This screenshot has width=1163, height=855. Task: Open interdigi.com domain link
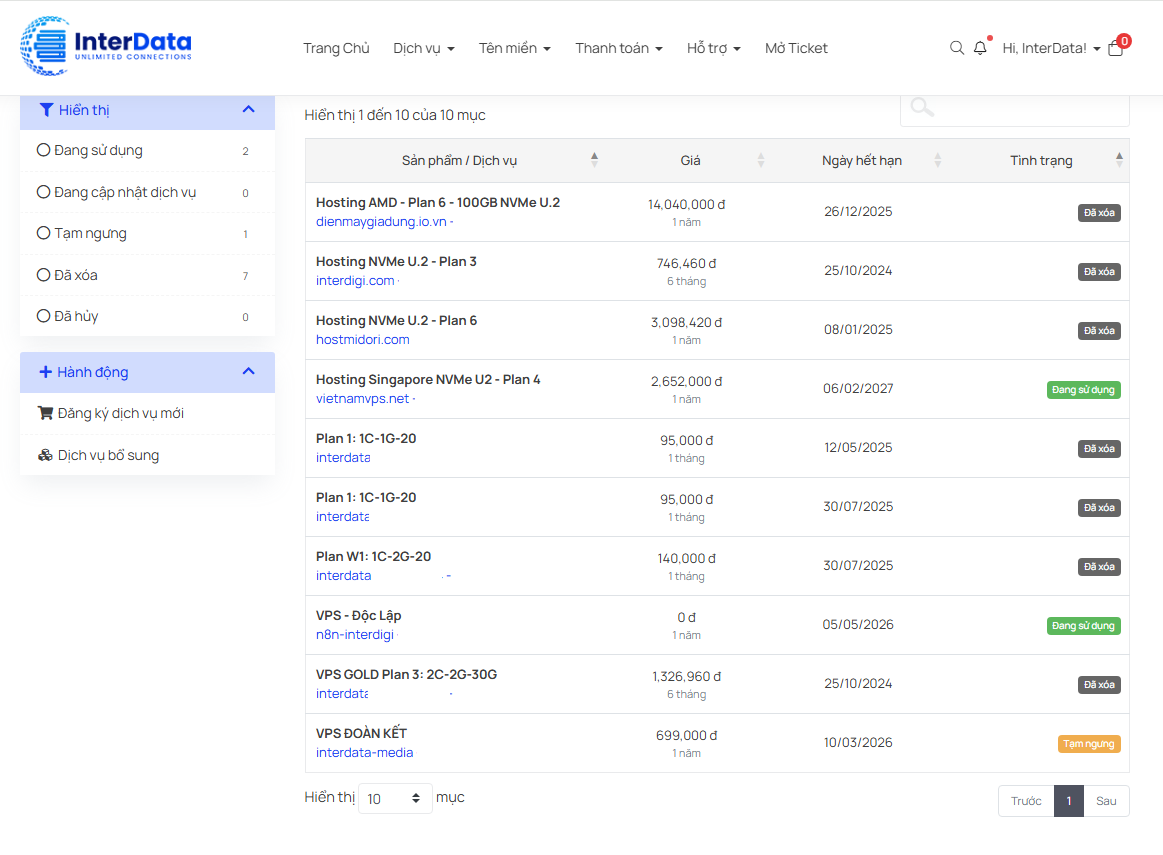pos(355,281)
